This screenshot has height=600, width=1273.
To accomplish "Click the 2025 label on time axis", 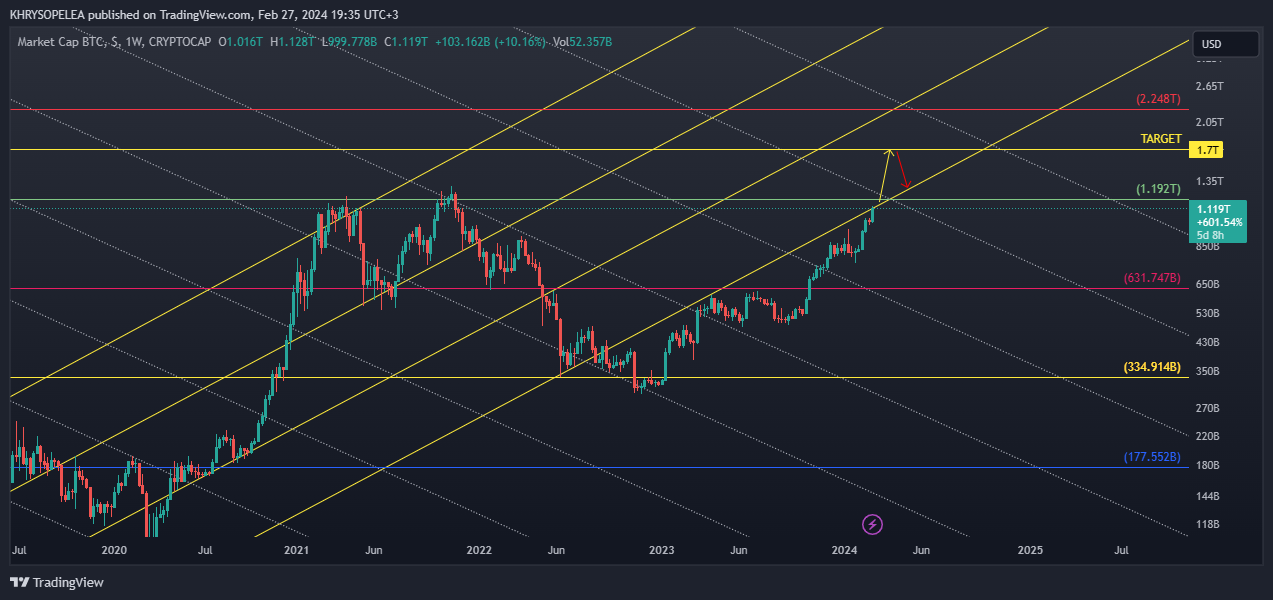I will pyautogui.click(x=1030, y=550).
